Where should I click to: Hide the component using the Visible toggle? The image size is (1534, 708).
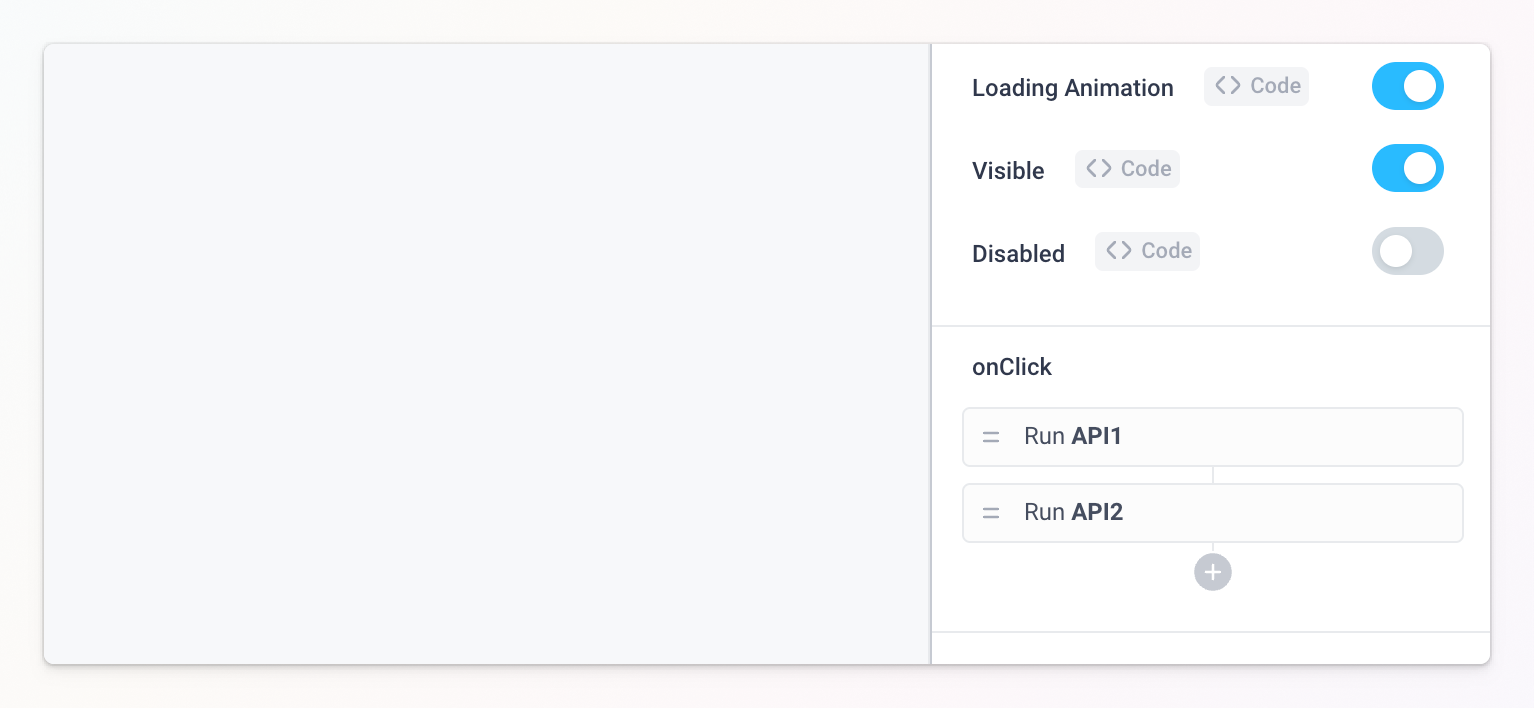tap(1408, 168)
